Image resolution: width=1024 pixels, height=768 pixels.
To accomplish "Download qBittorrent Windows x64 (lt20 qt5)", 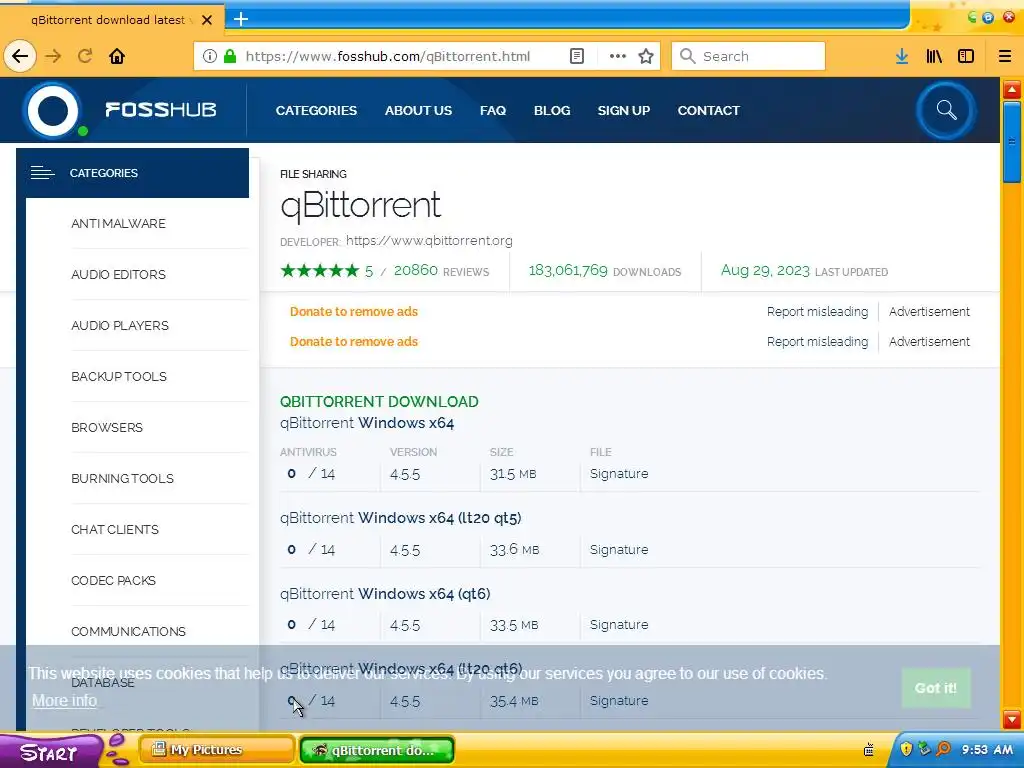I will tap(401, 518).
